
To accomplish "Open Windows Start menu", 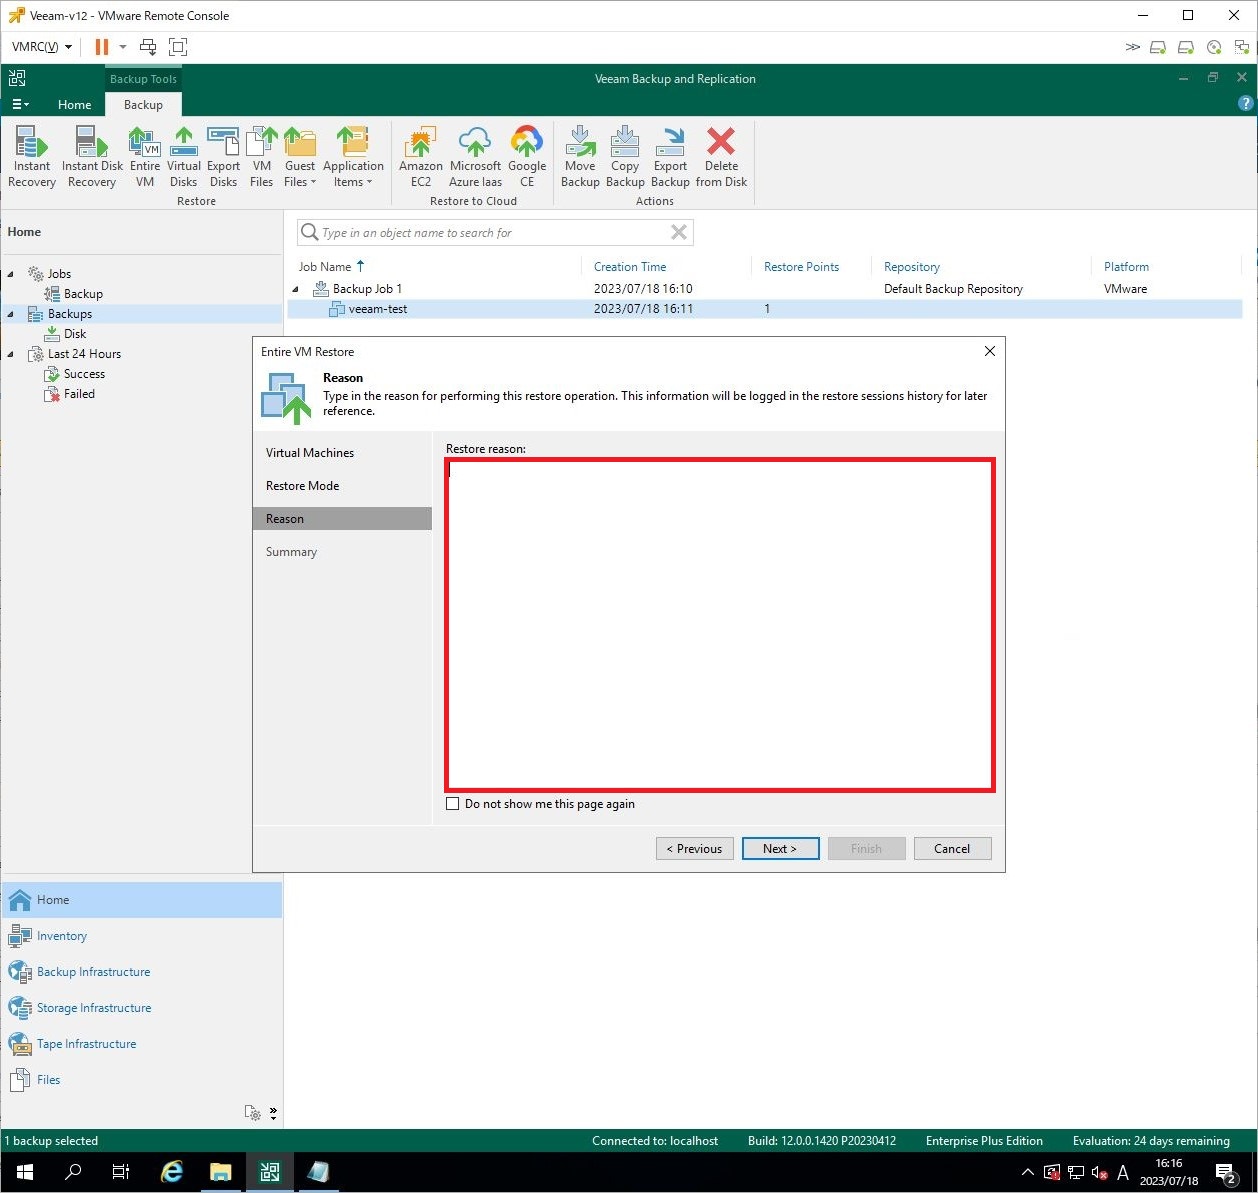I will 25,1172.
